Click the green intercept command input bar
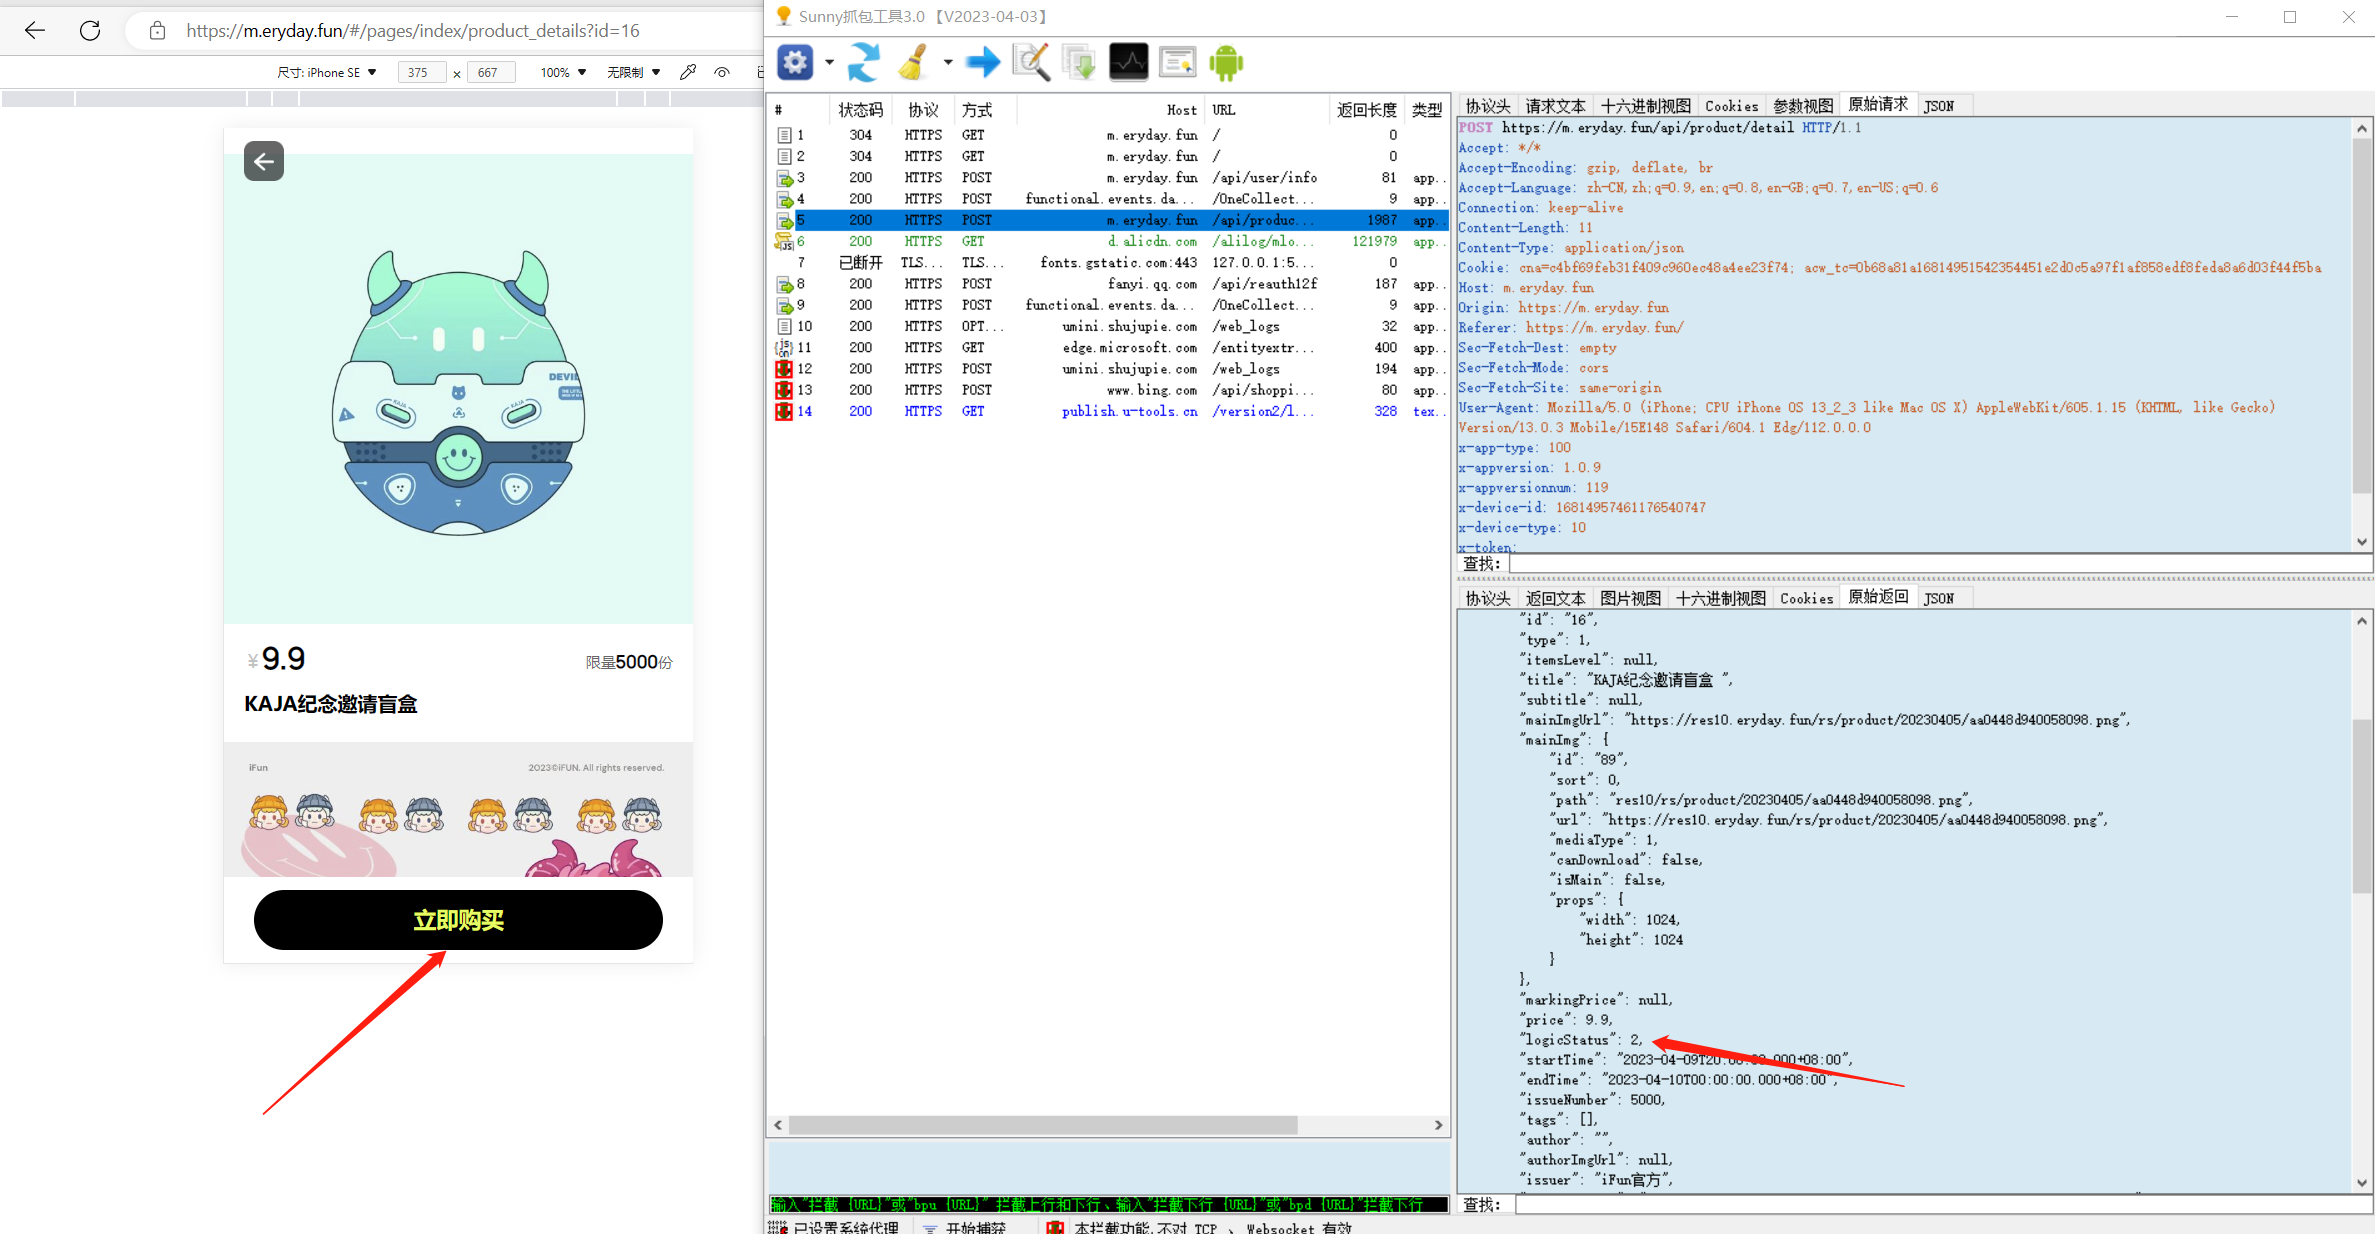Screen dimensions: 2375x1234 click(x=1108, y=1205)
